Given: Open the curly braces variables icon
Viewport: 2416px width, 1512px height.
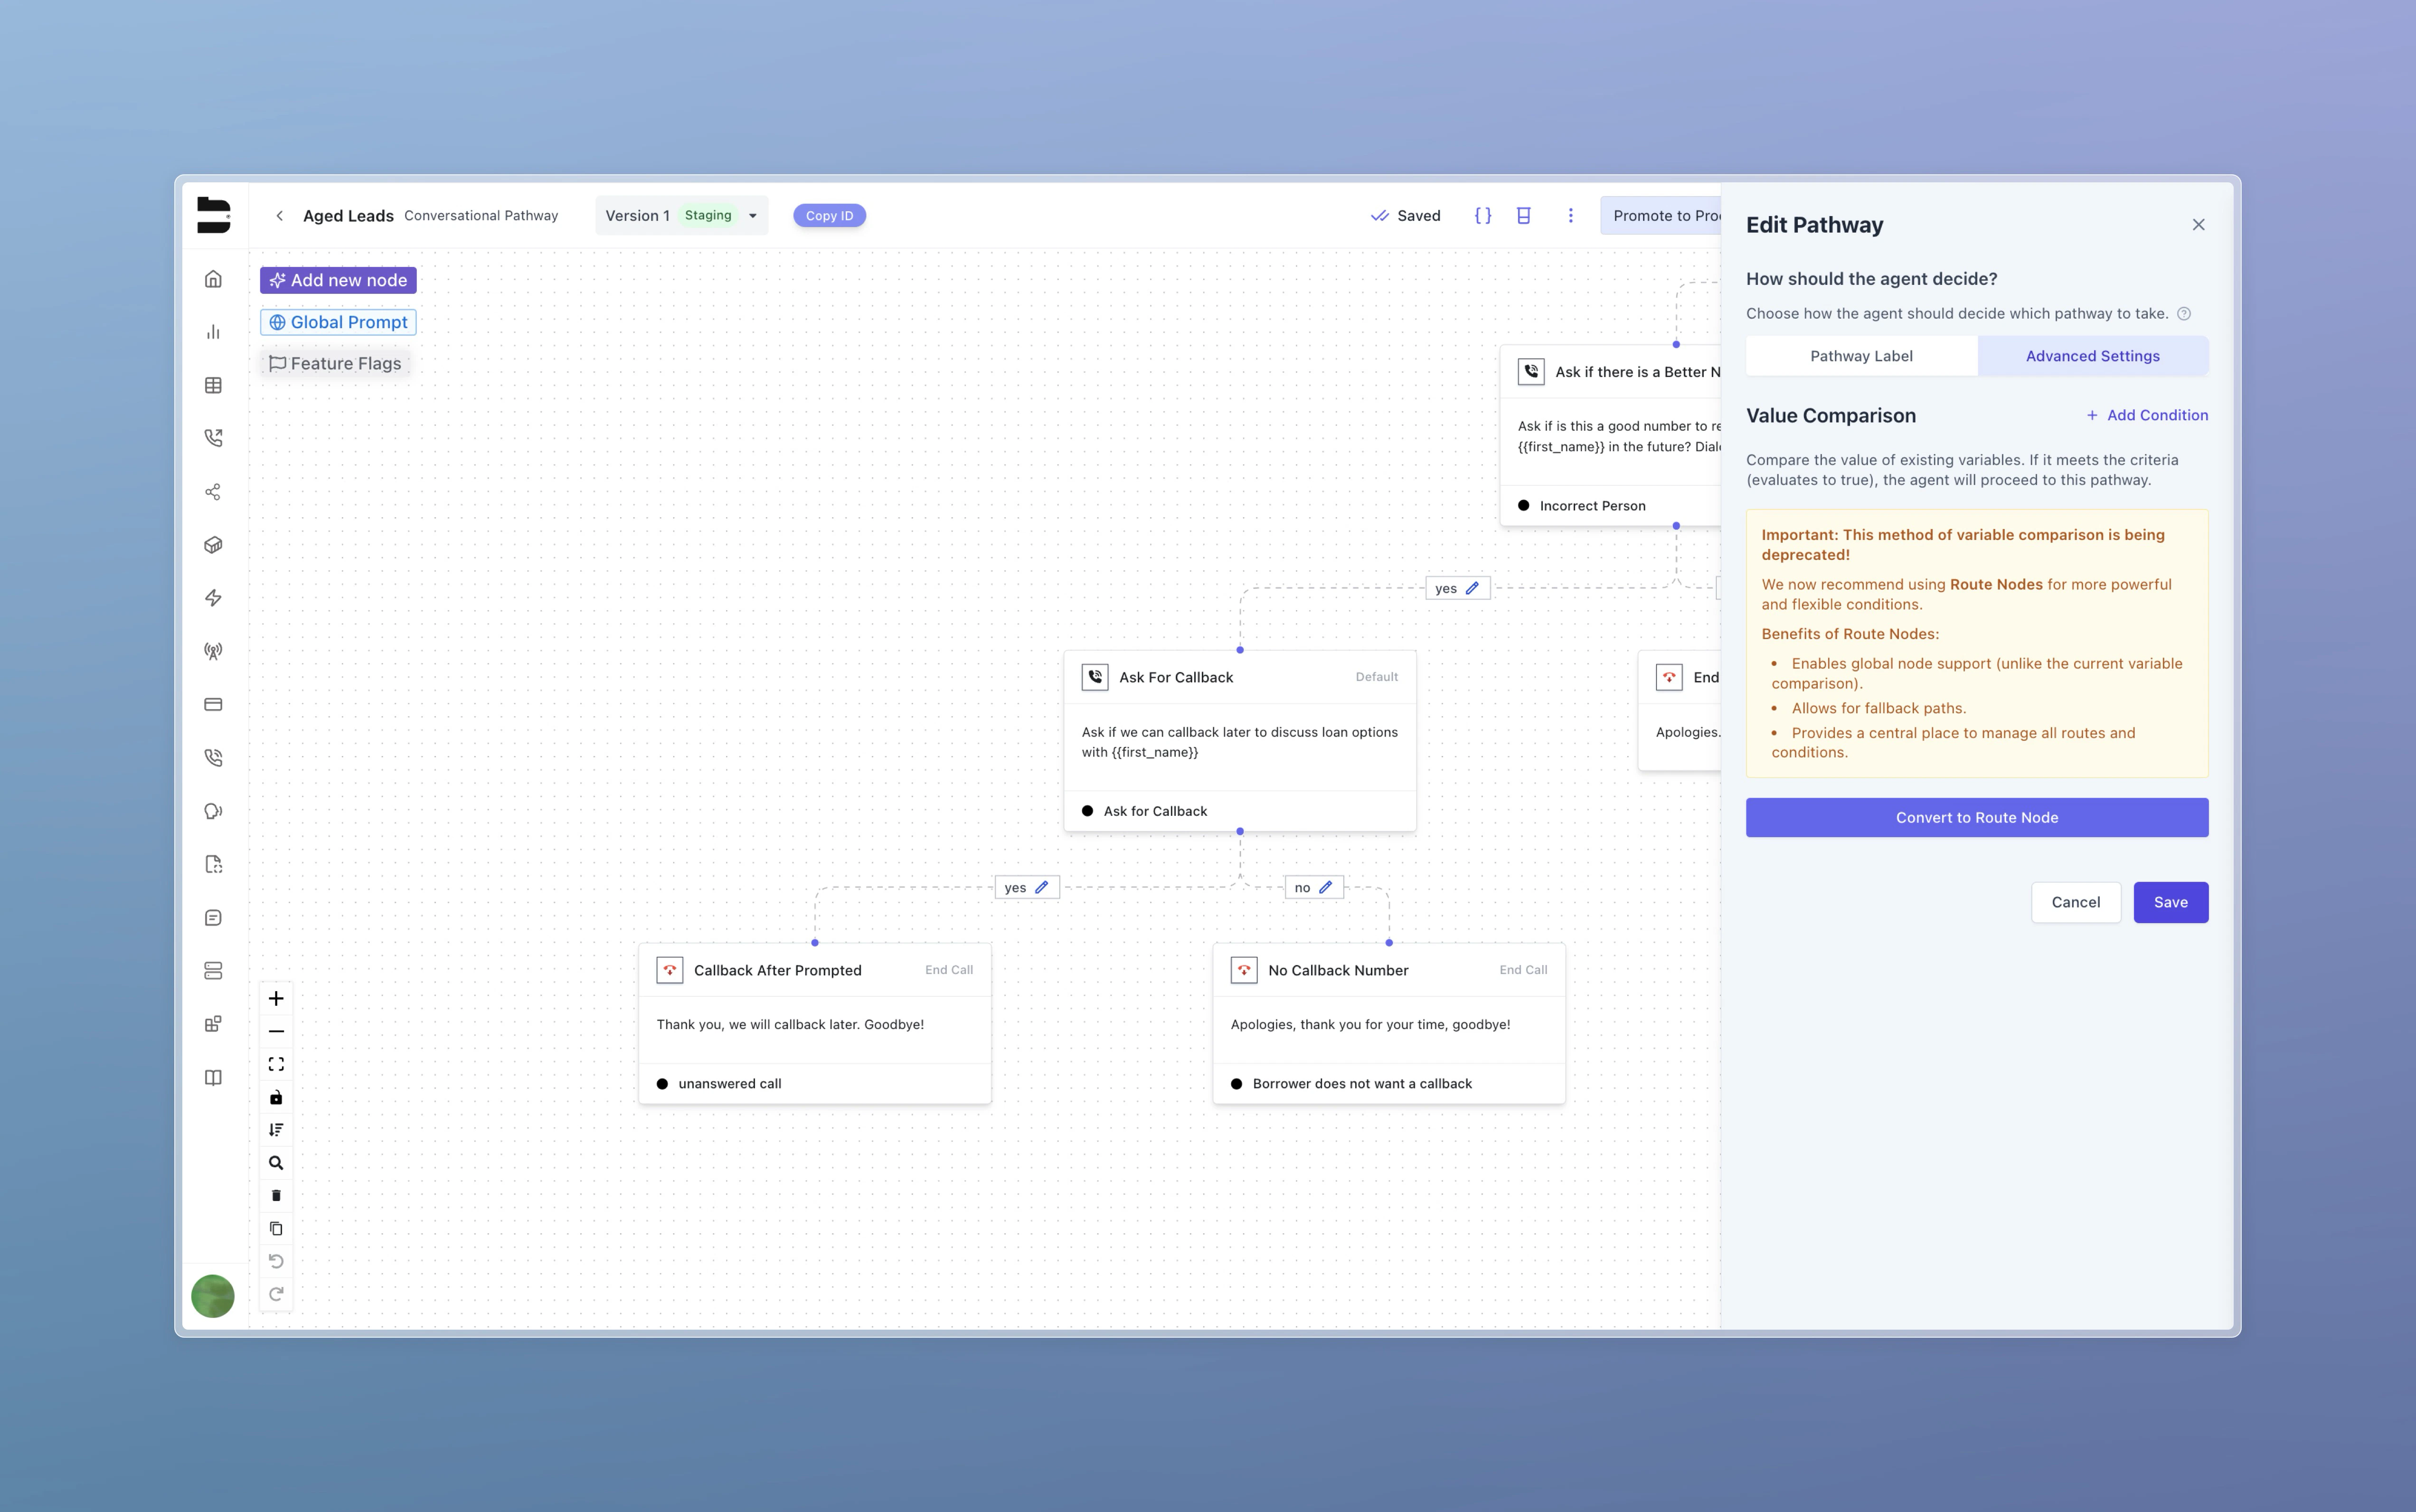Looking at the screenshot, I should (1483, 216).
